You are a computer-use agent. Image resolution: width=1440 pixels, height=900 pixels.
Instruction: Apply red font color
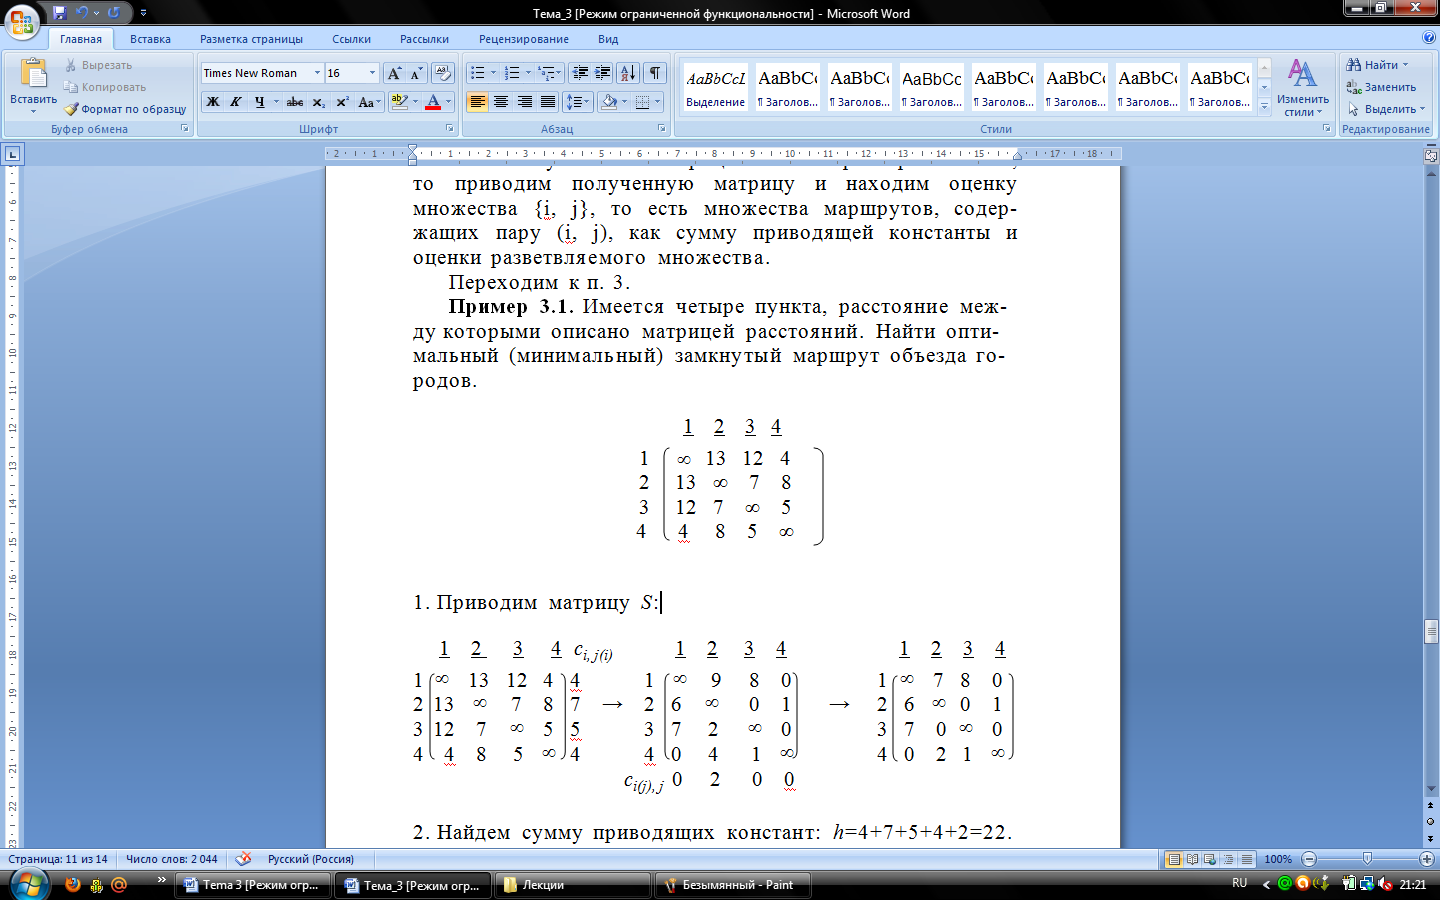click(433, 102)
